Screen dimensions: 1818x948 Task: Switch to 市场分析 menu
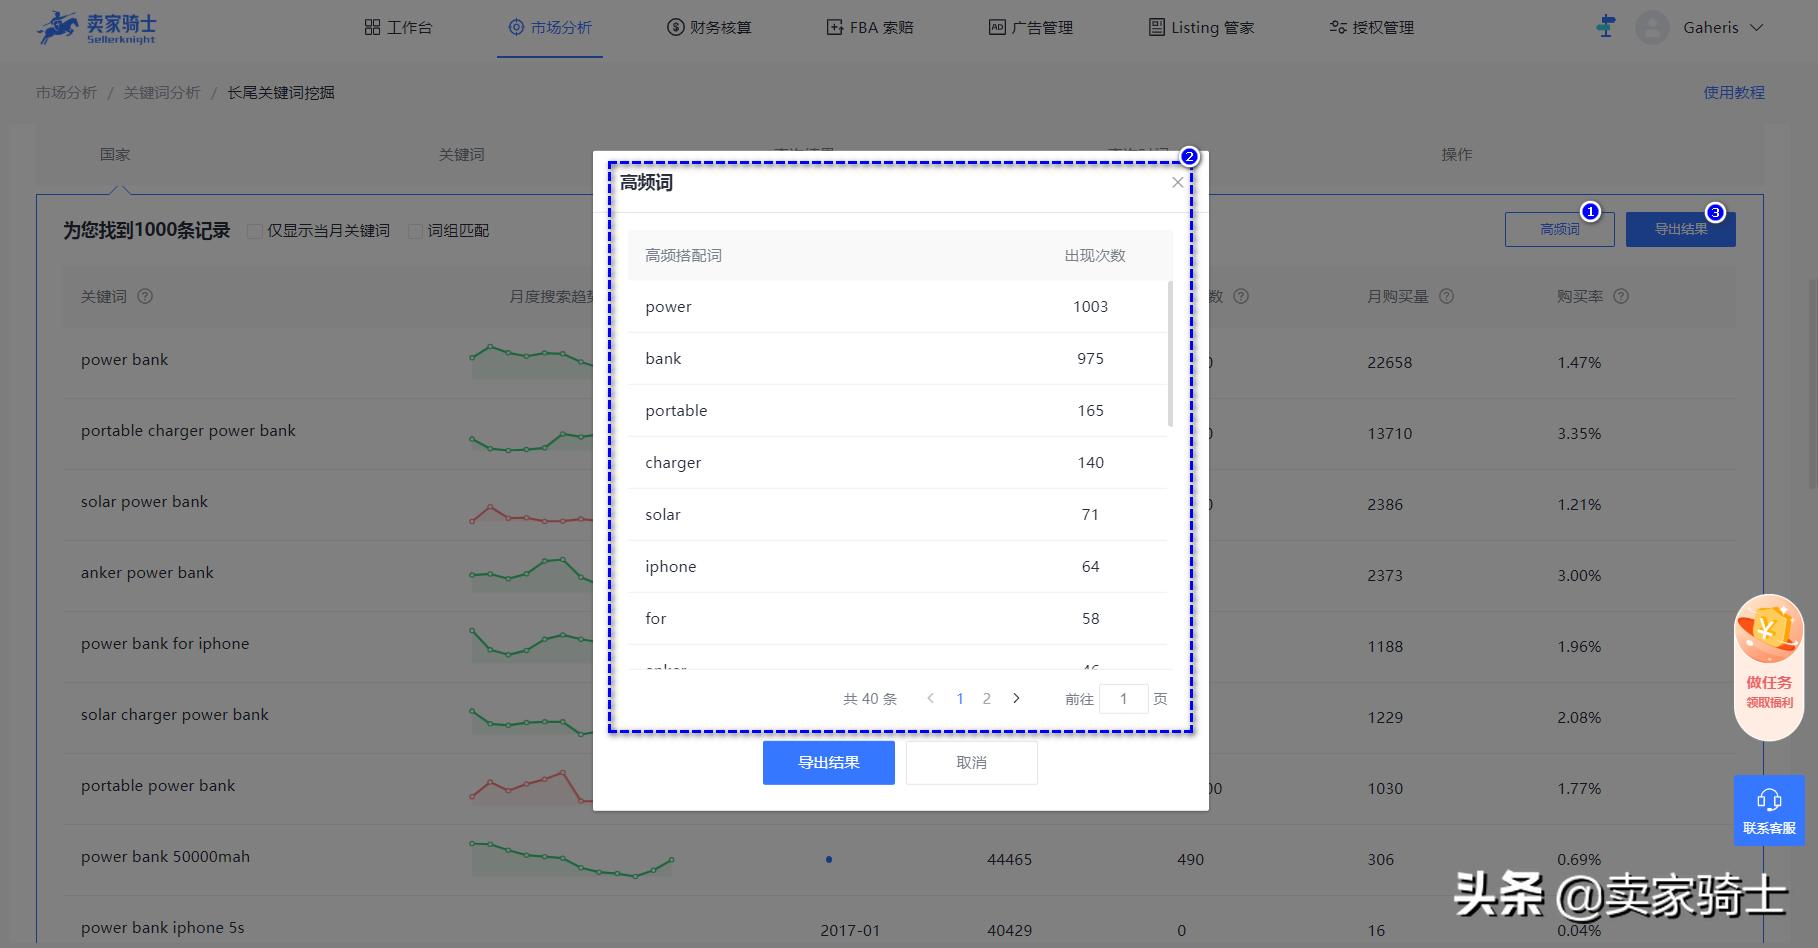[550, 27]
